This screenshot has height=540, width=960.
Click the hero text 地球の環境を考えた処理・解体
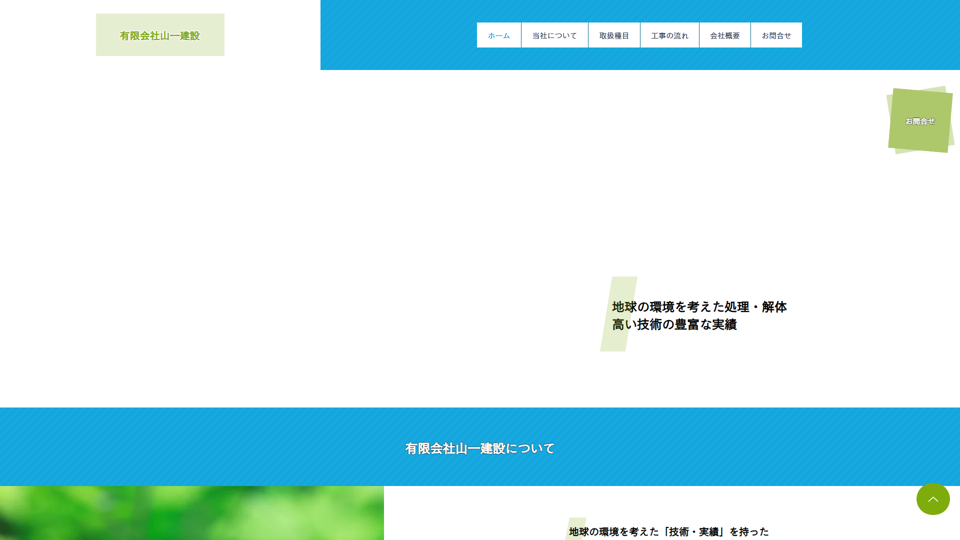click(699, 307)
